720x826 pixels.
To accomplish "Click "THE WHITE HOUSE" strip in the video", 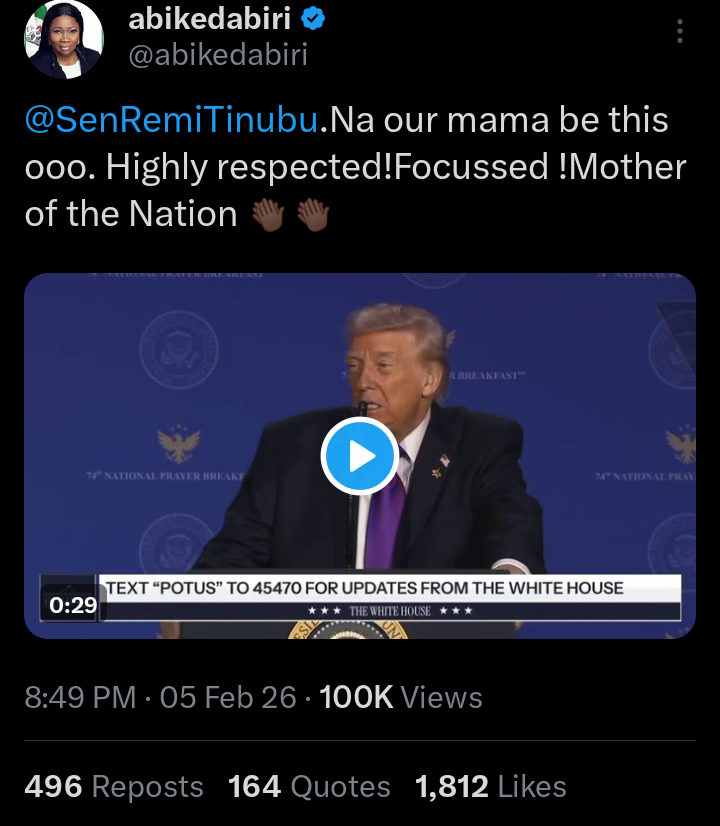I will pos(389,610).
